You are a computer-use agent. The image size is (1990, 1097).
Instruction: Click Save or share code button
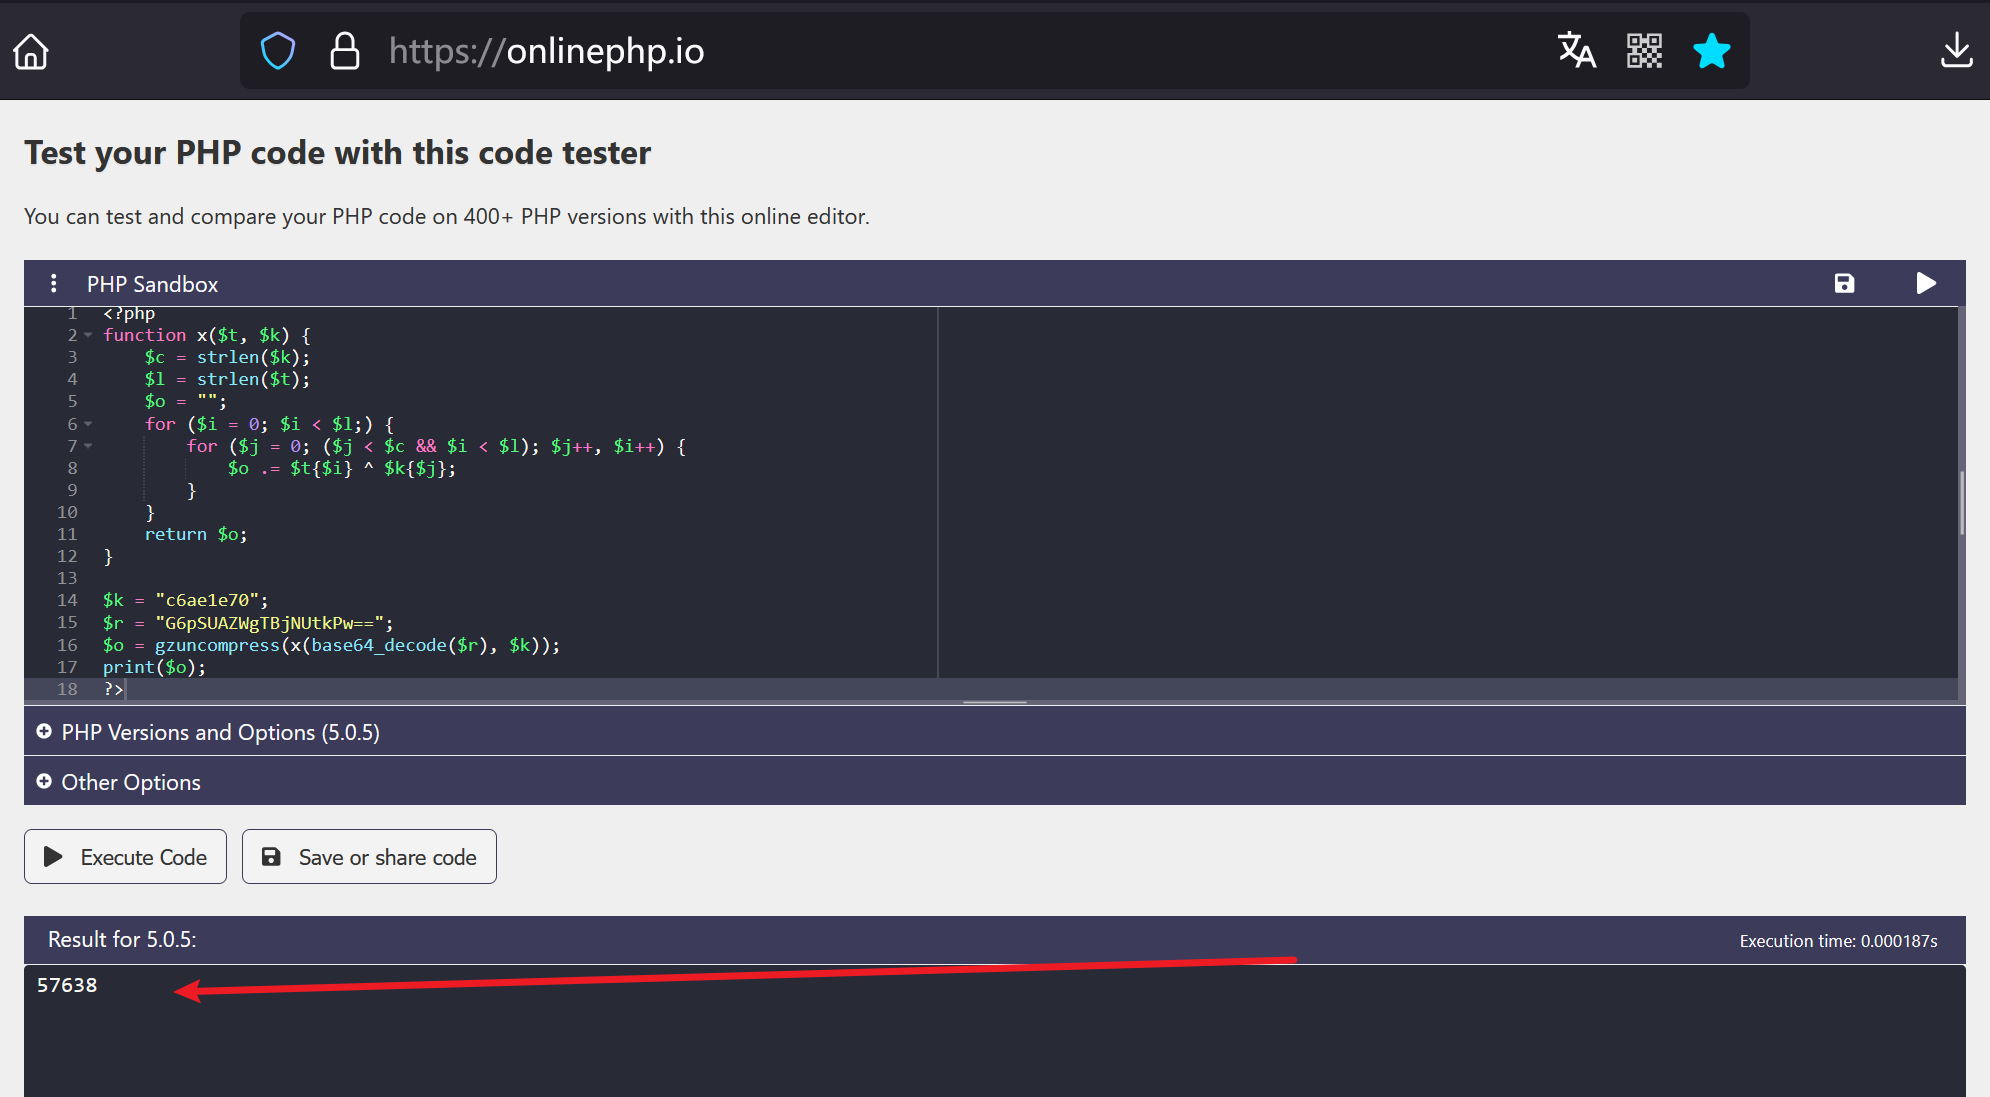[x=369, y=857]
